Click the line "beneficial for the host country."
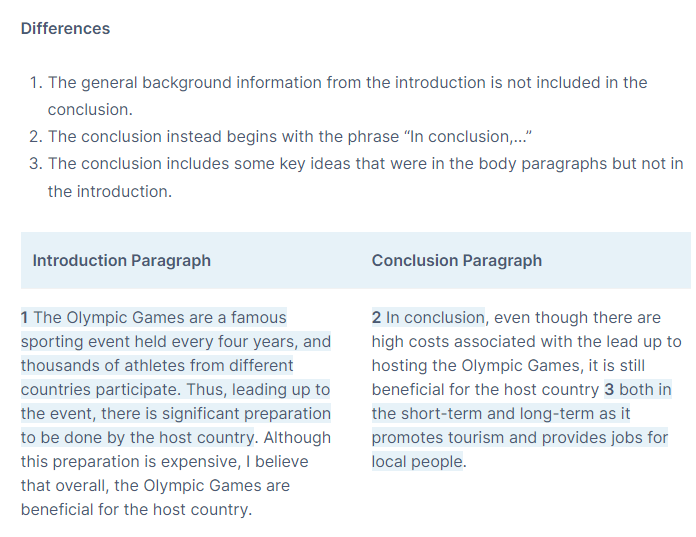 click(x=136, y=510)
